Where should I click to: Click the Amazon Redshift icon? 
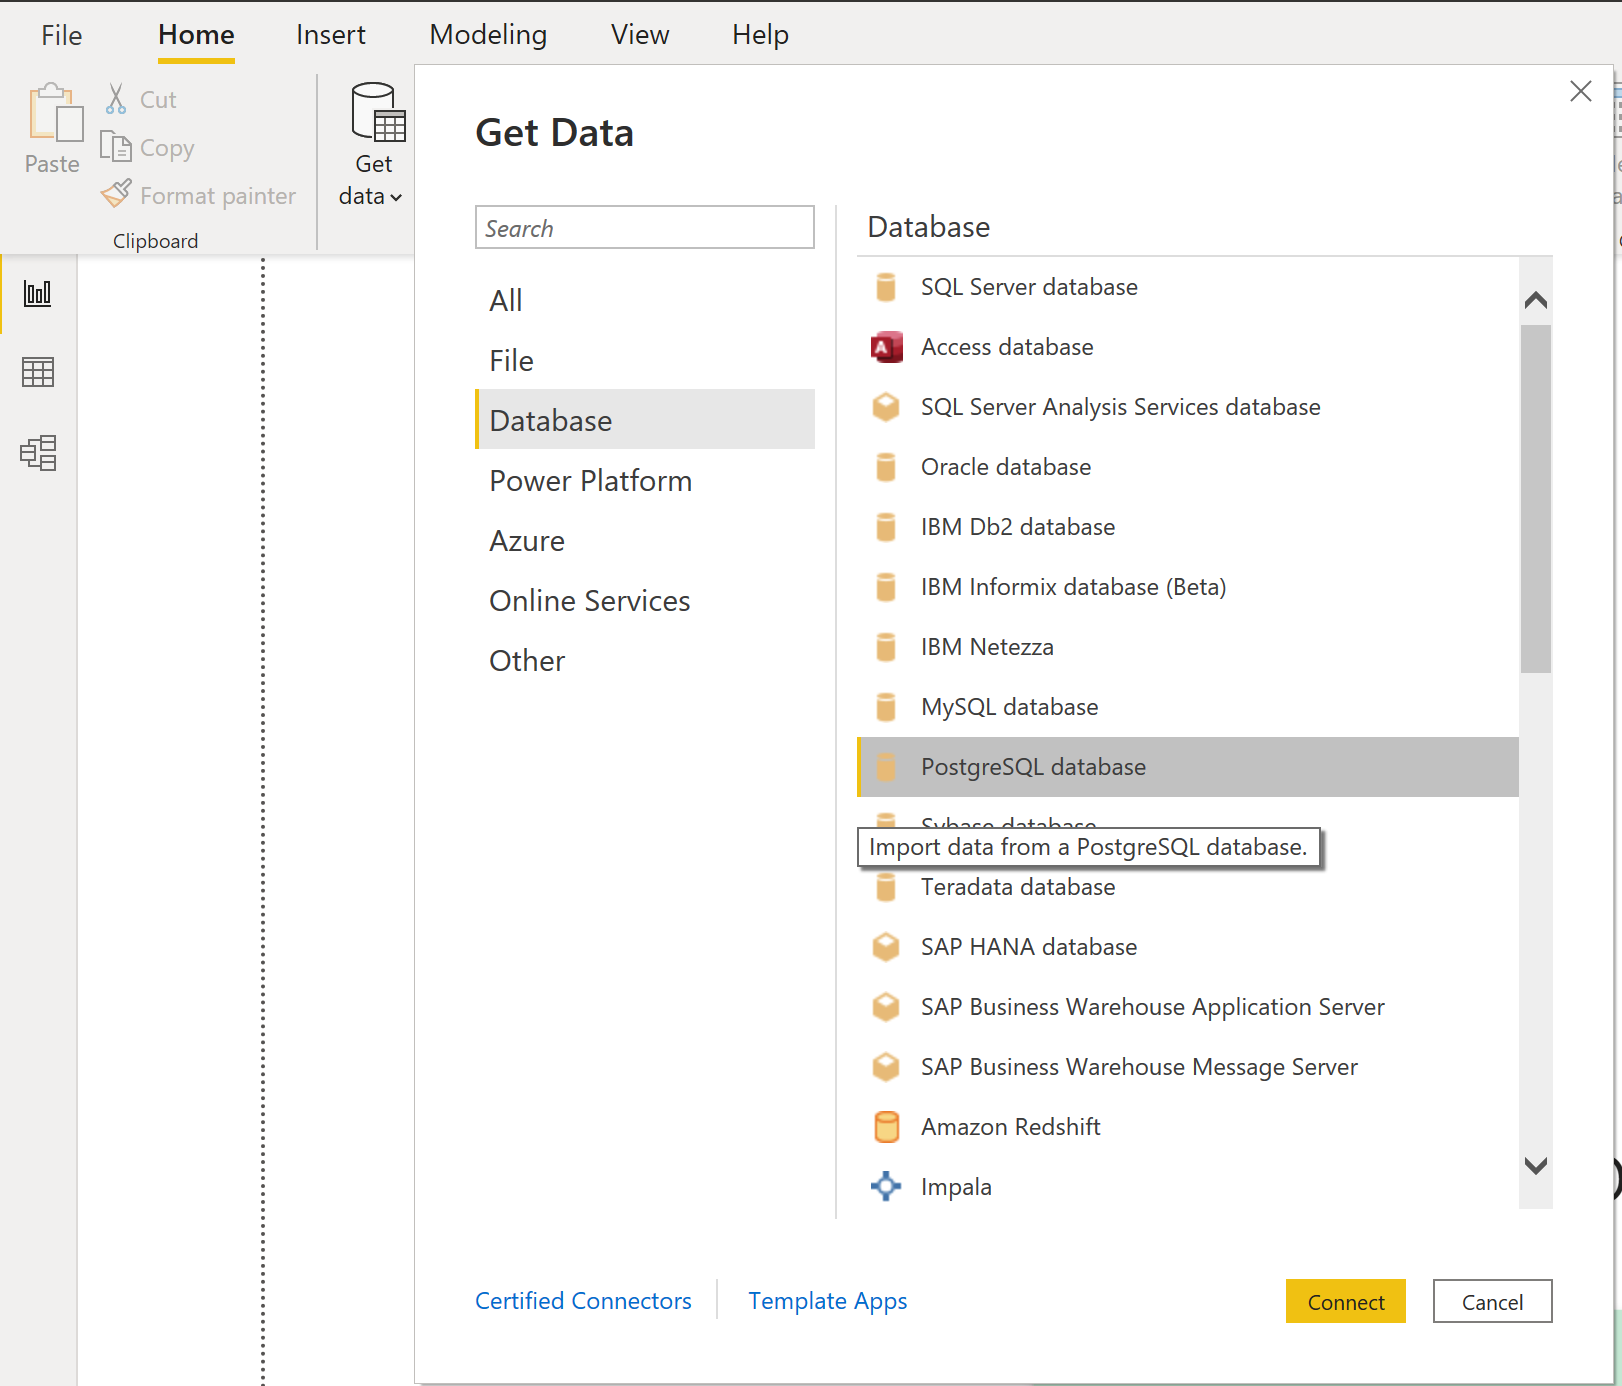coord(886,1127)
